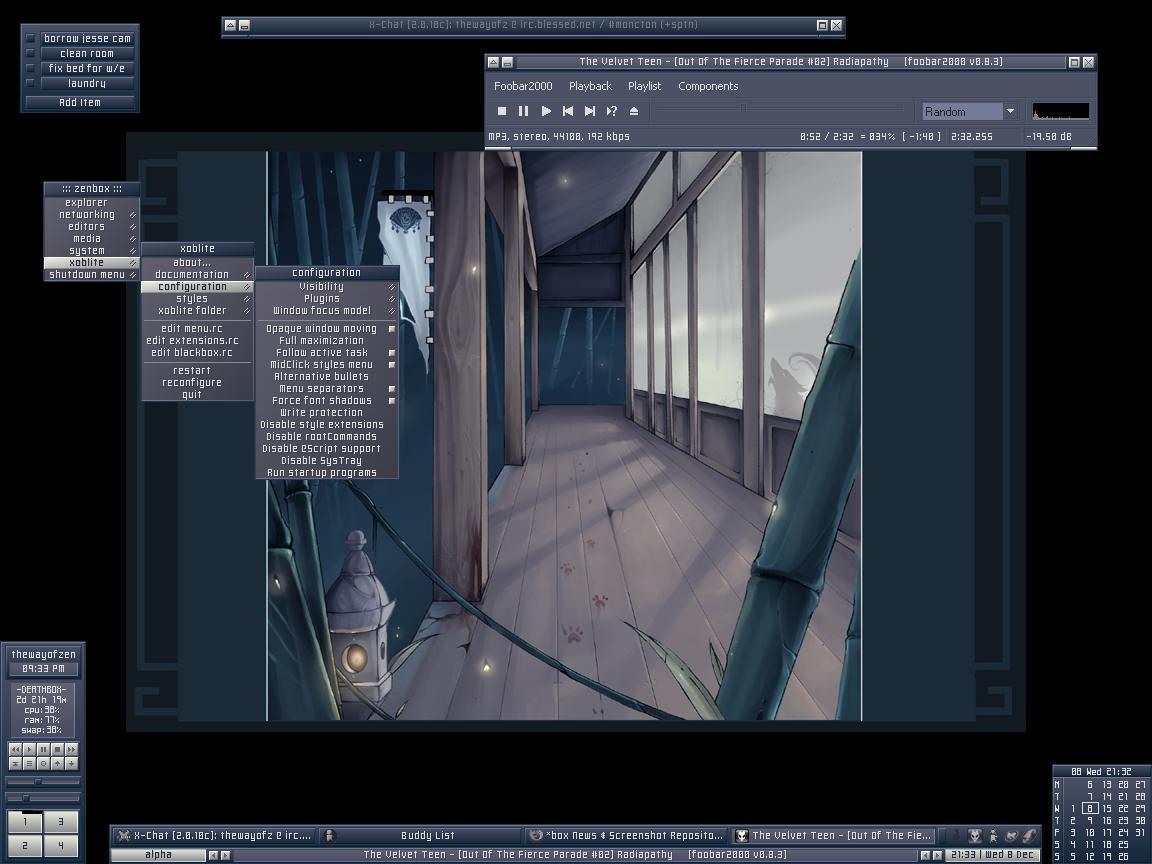The image size is (1152, 864).
Task: Expand the networking submenu in zenbox
Action: 91,215
